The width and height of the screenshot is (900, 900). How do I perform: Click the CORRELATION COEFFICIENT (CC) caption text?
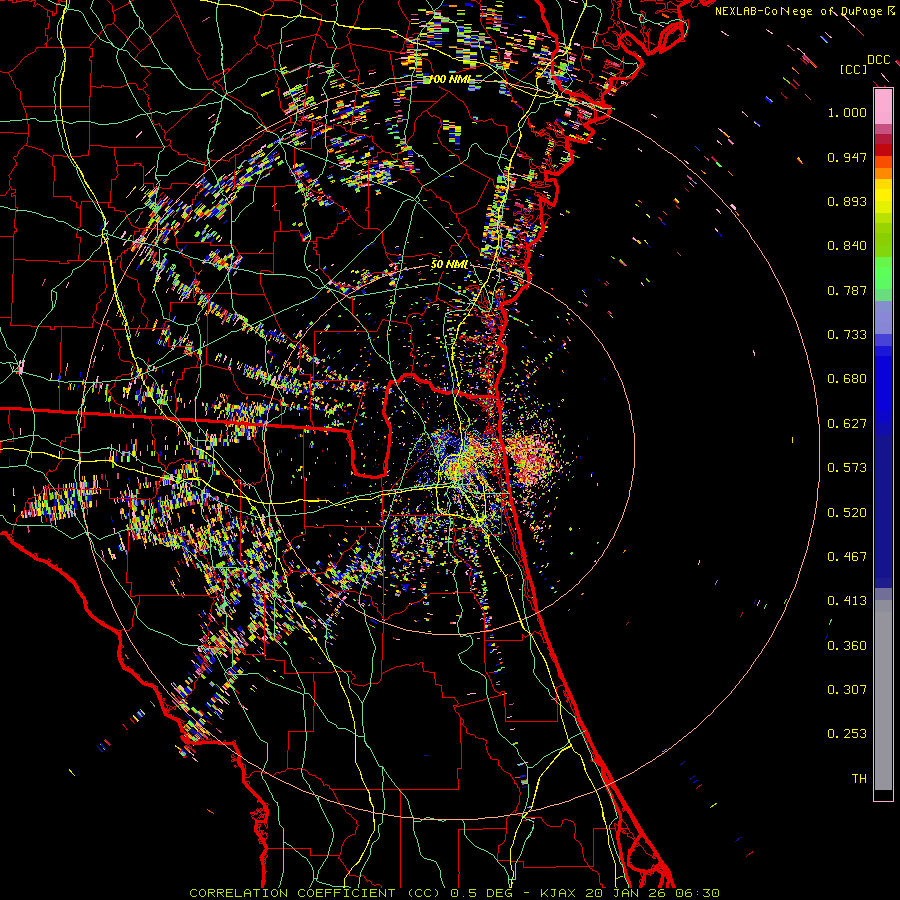pos(315,893)
